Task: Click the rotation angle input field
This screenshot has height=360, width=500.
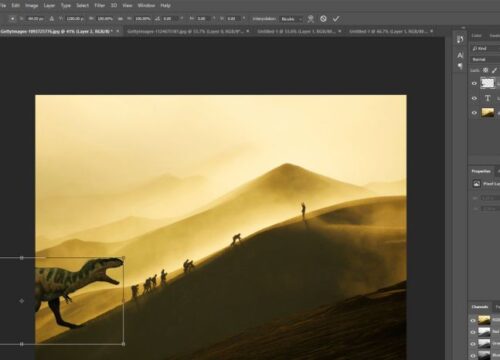Action: click(171, 19)
